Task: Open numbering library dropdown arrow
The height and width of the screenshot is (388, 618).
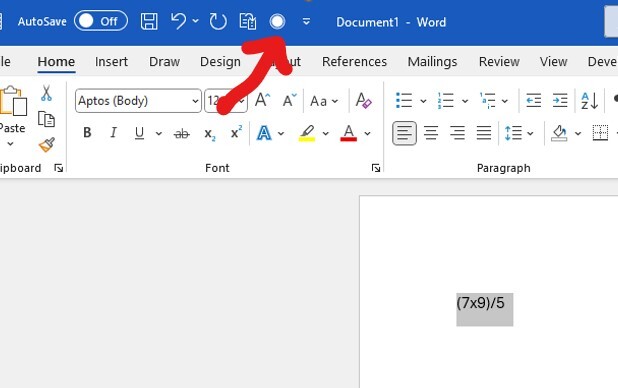Action: pos(465,101)
